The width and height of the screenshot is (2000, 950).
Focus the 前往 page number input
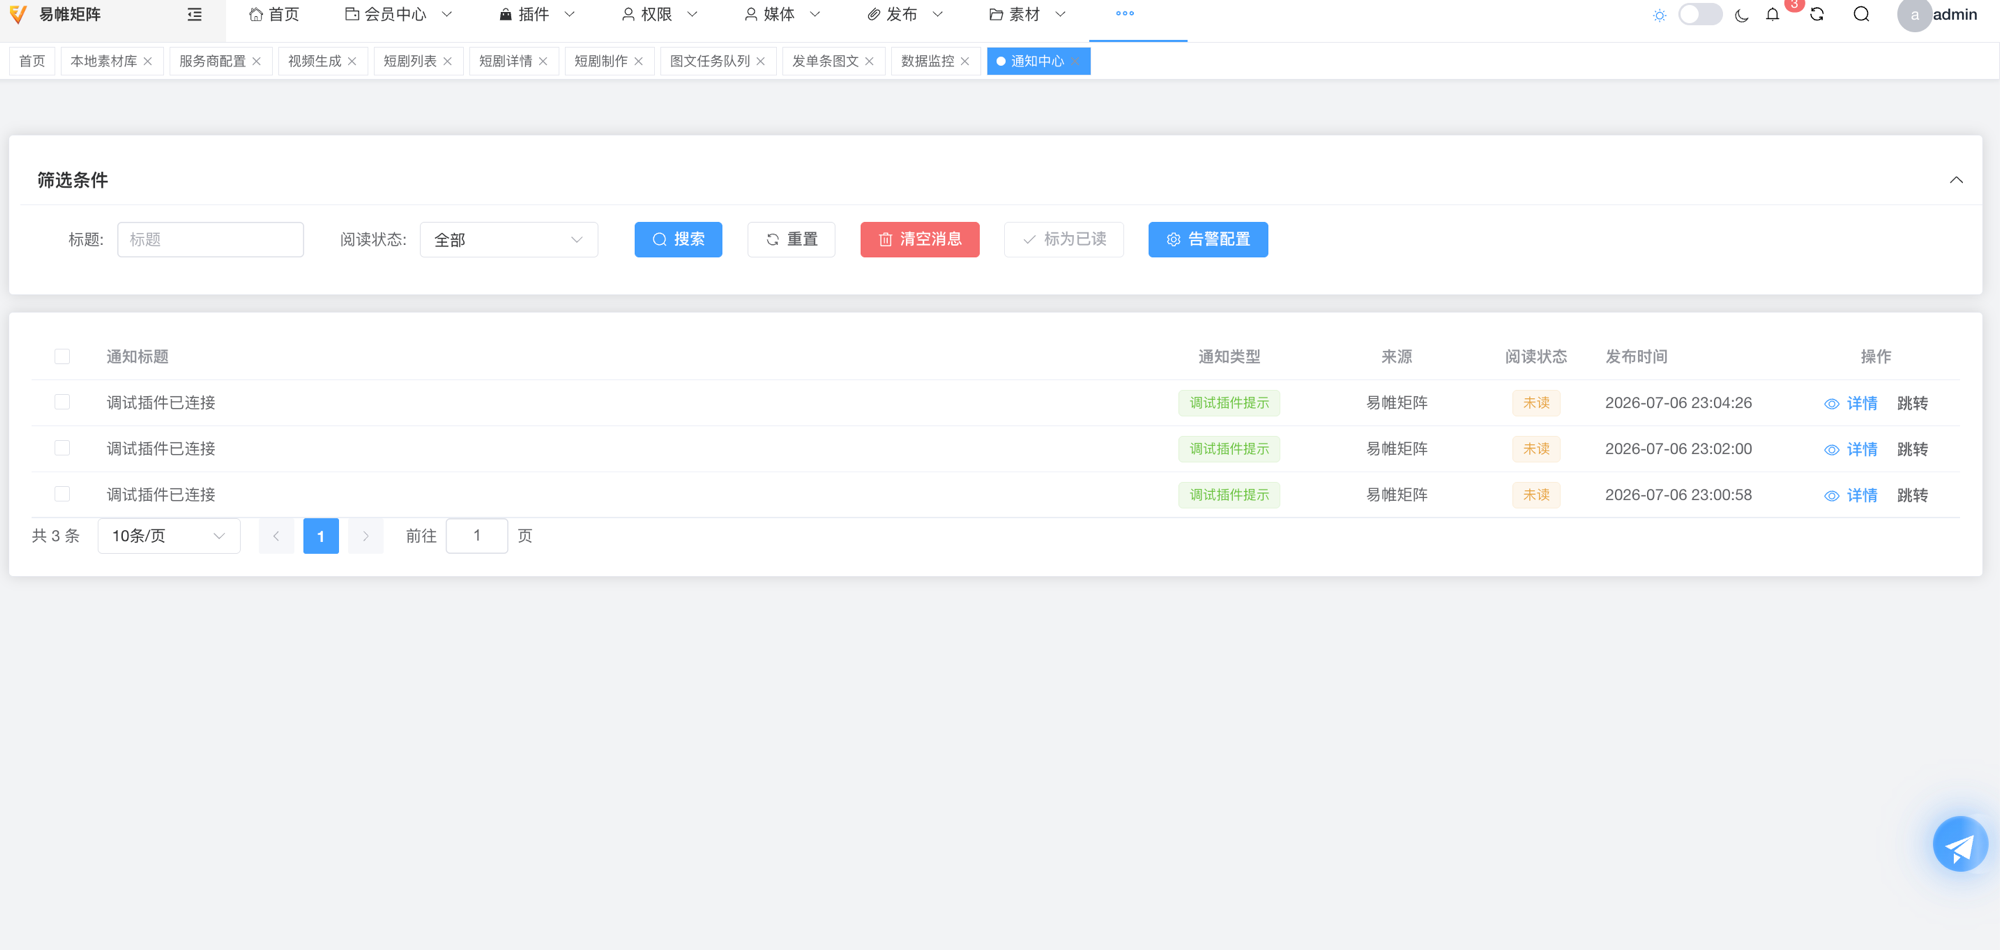tap(477, 536)
